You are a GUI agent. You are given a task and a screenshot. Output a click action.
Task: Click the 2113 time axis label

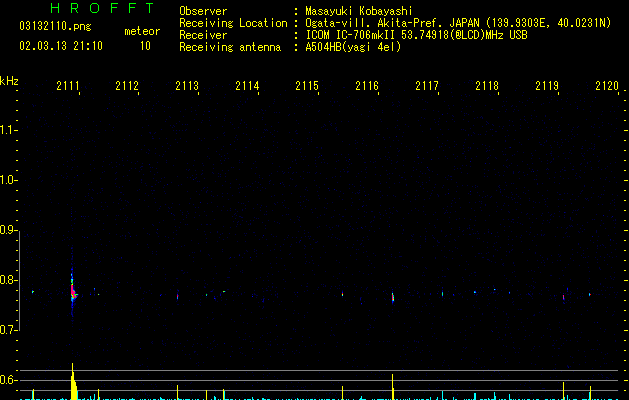(x=187, y=86)
